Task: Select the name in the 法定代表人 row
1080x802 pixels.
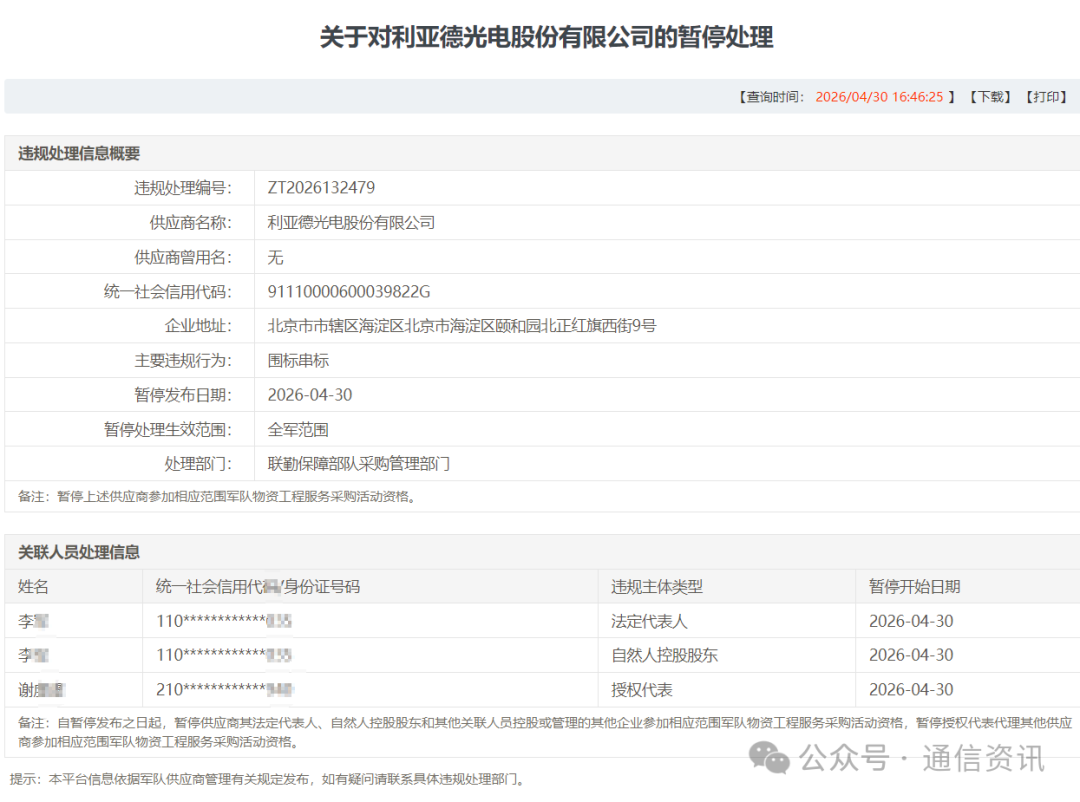Action: pyautogui.click(x=33, y=621)
